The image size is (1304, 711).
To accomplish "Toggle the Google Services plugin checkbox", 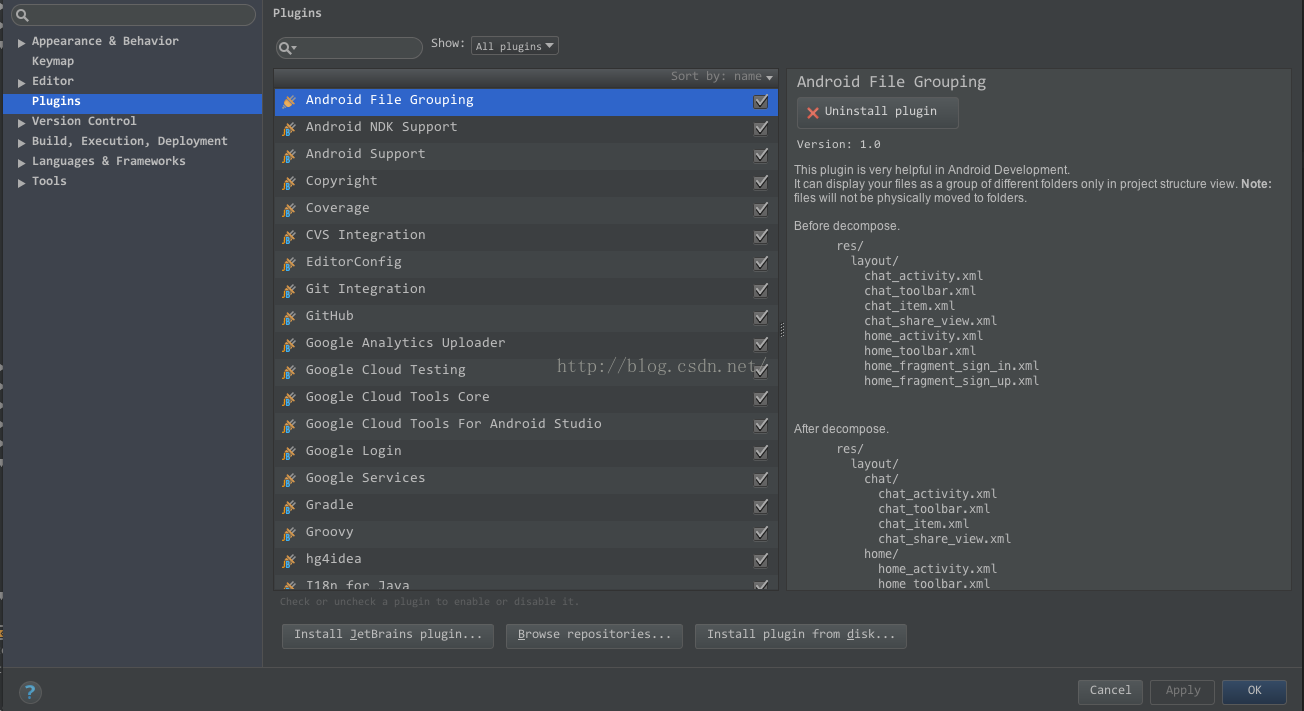I will coord(761,479).
